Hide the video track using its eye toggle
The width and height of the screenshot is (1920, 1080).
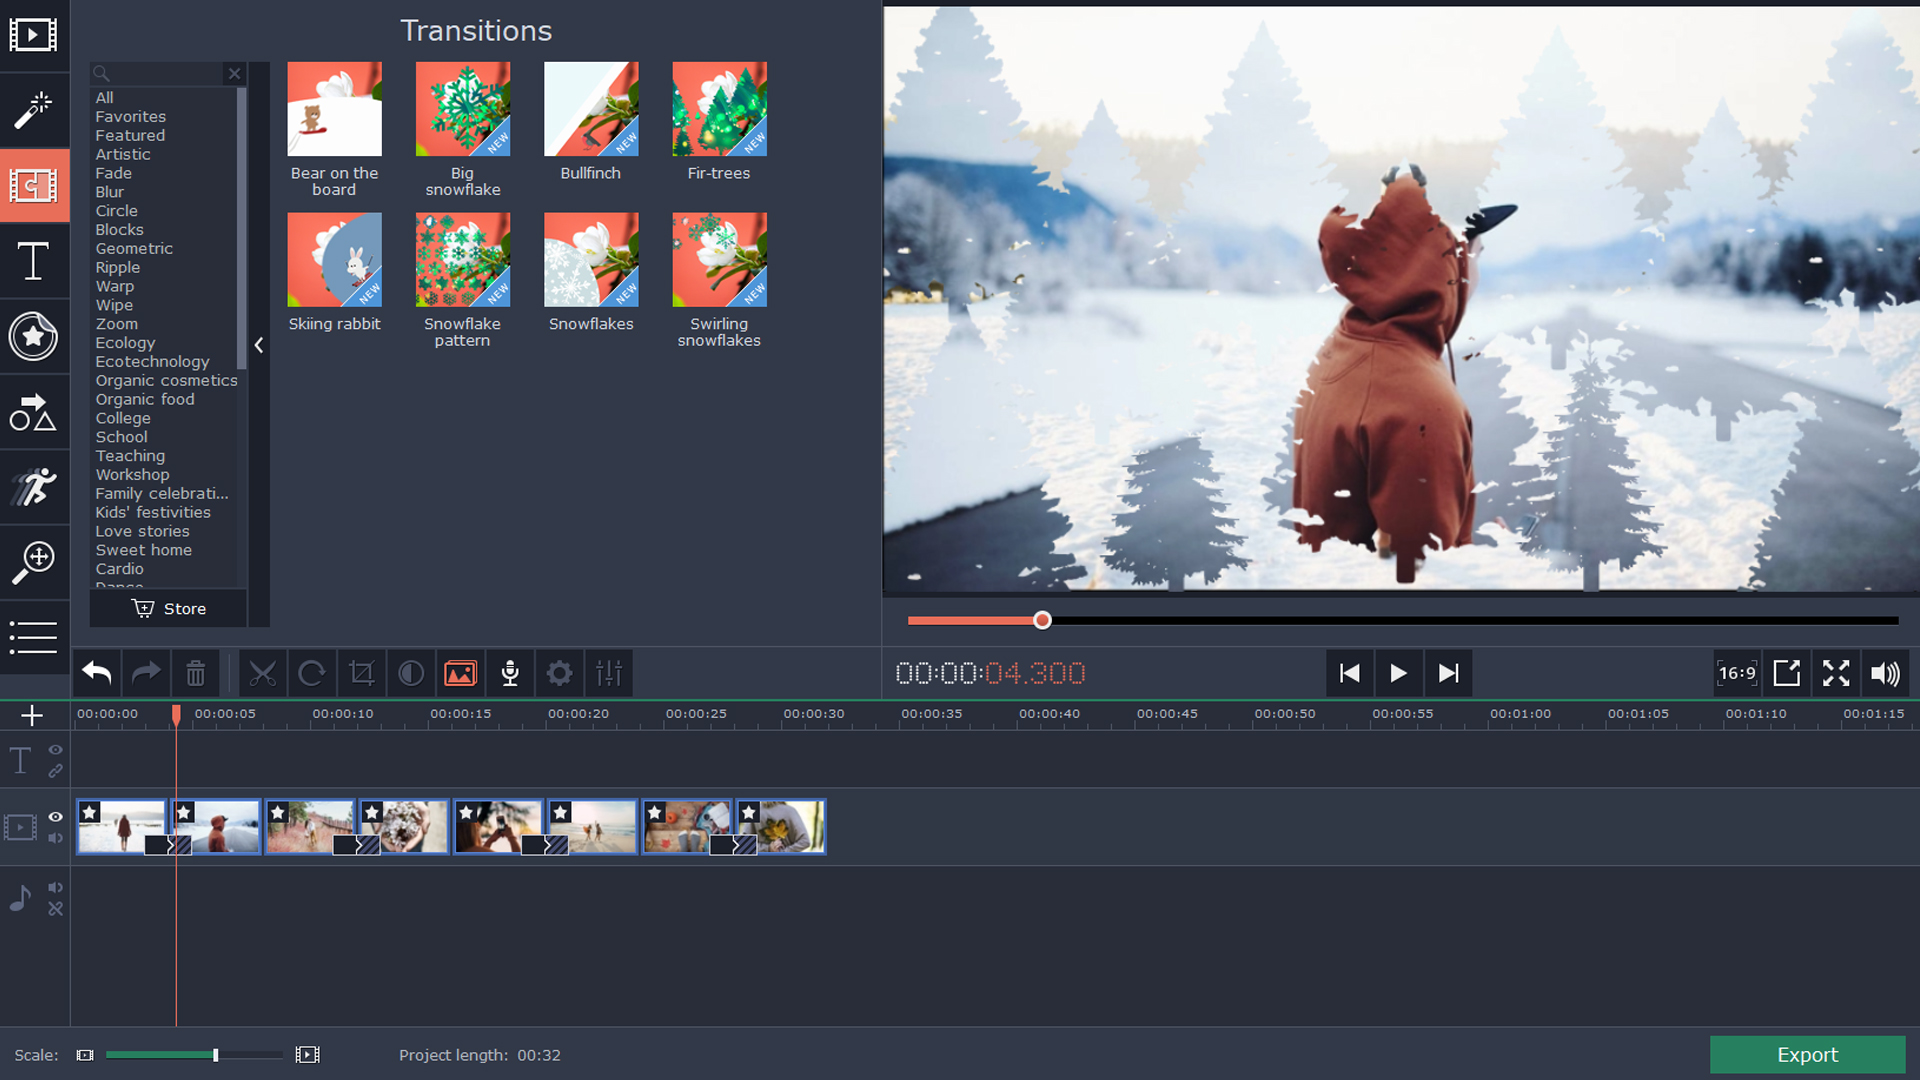55,817
